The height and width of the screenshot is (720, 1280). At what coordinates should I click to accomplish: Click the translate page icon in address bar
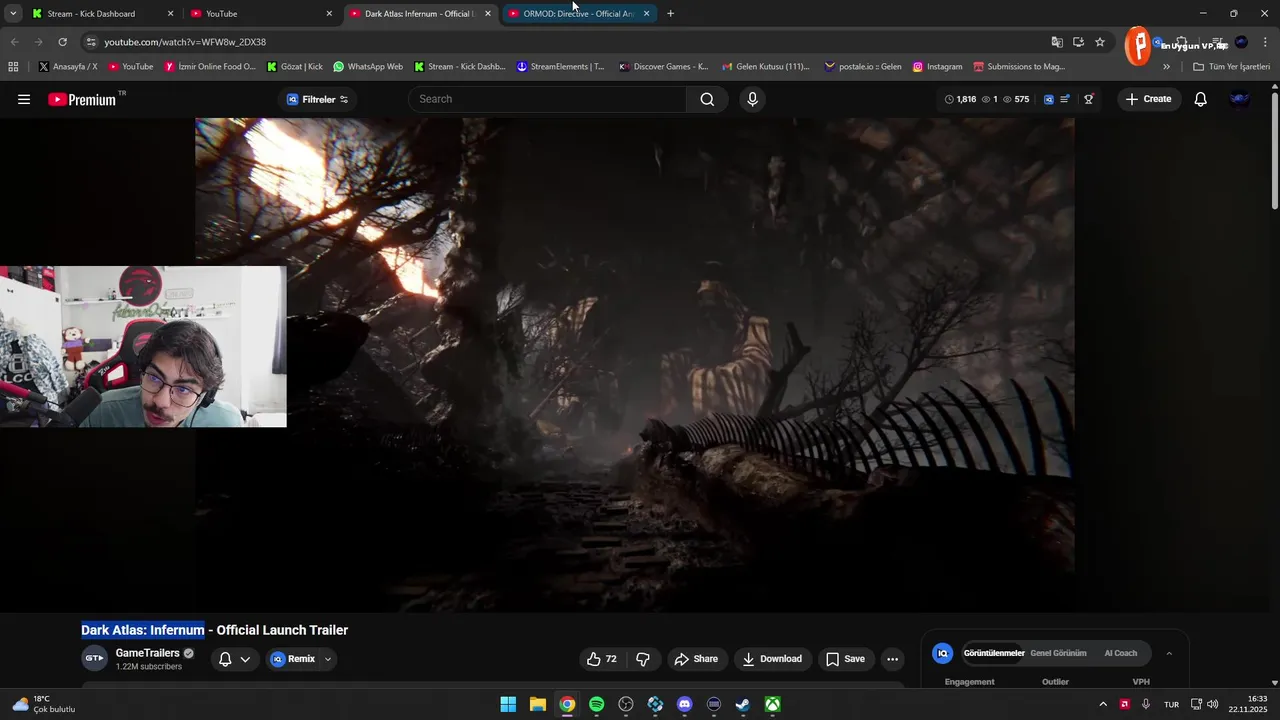coord(1057,42)
